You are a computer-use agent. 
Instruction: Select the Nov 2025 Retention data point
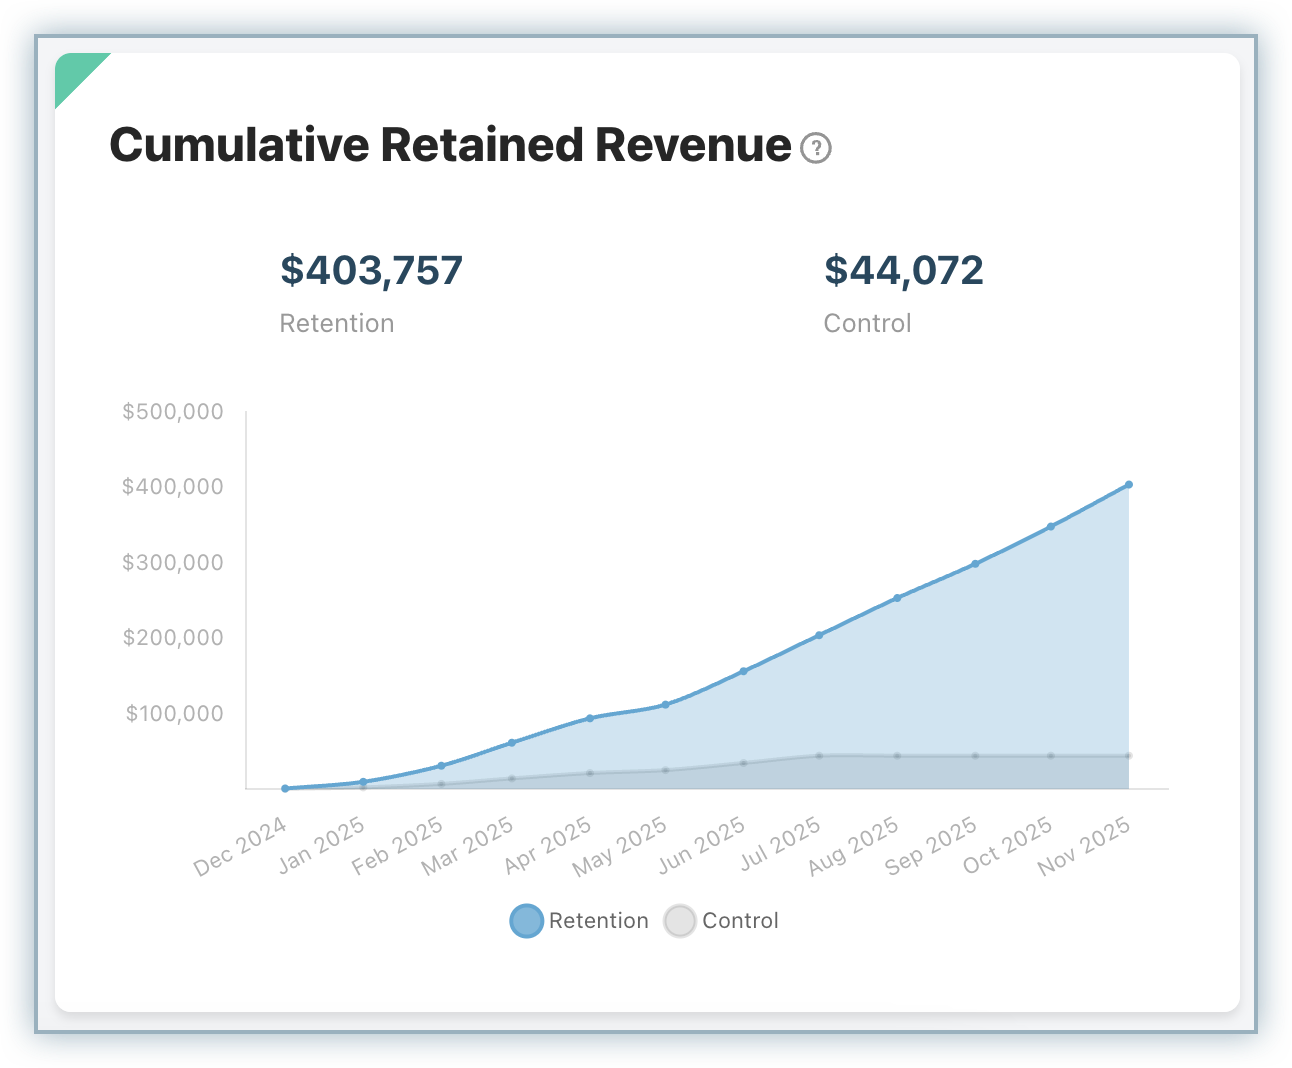[1128, 485]
